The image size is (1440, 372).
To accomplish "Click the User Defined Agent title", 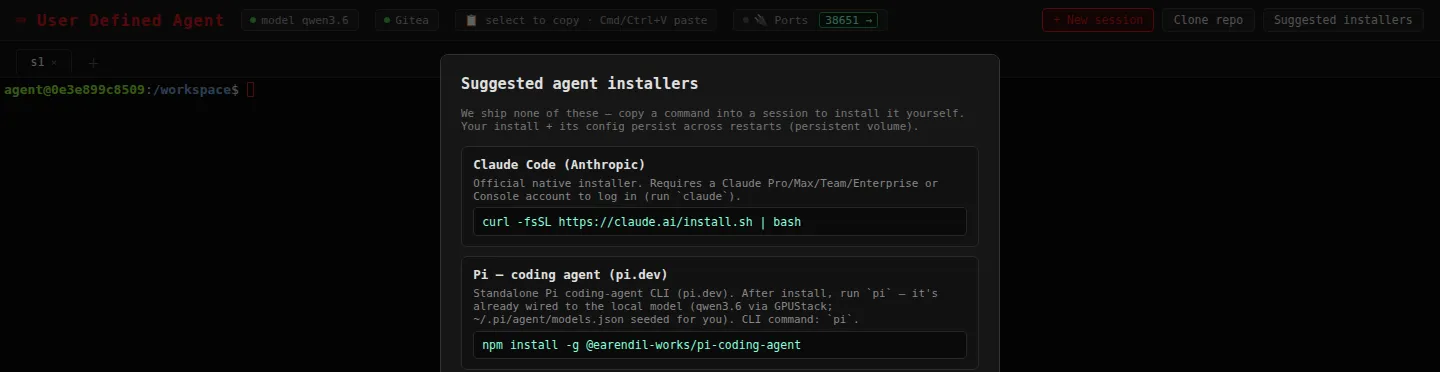I will [120, 20].
